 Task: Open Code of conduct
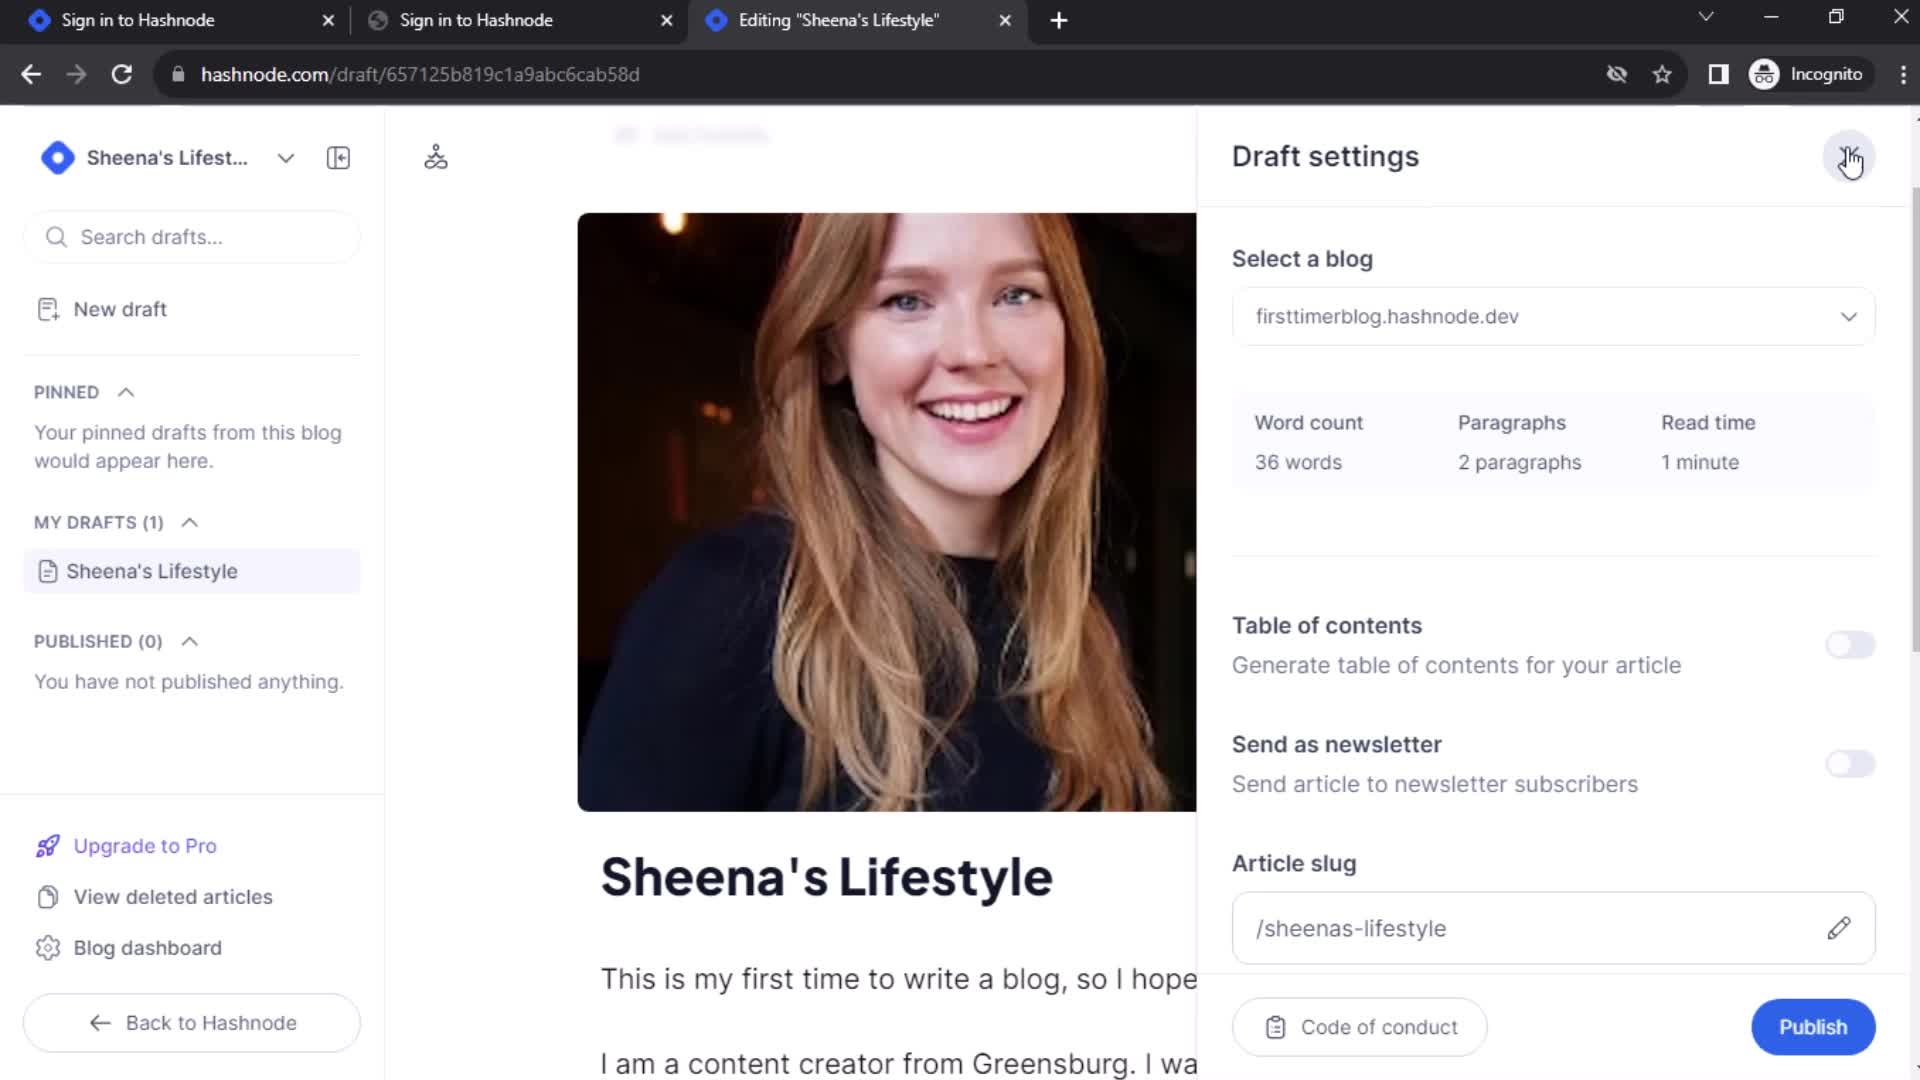pyautogui.click(x=1359, y=1027)
